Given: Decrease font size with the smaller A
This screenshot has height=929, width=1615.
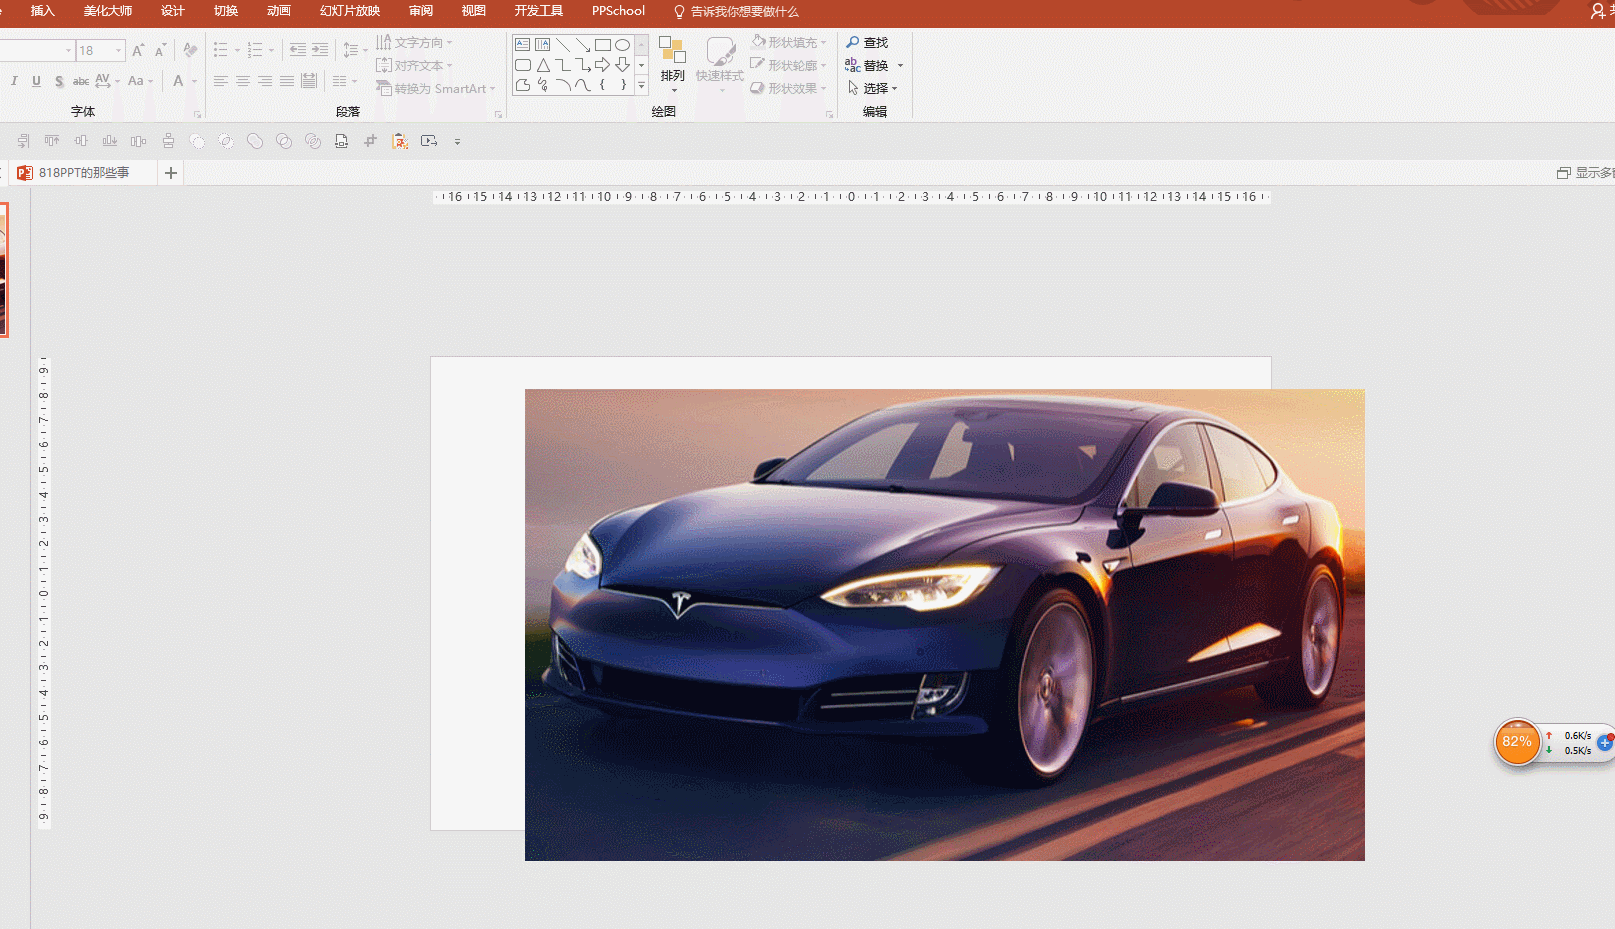Looking at the screenshot, I should (160, 50).
